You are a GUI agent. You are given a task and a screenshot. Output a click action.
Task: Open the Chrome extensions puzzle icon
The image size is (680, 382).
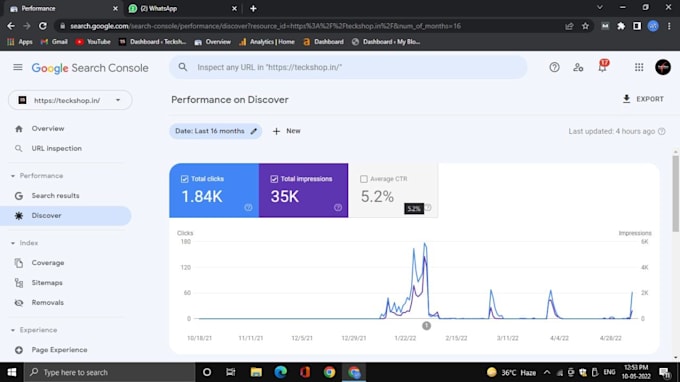(621, 26)
